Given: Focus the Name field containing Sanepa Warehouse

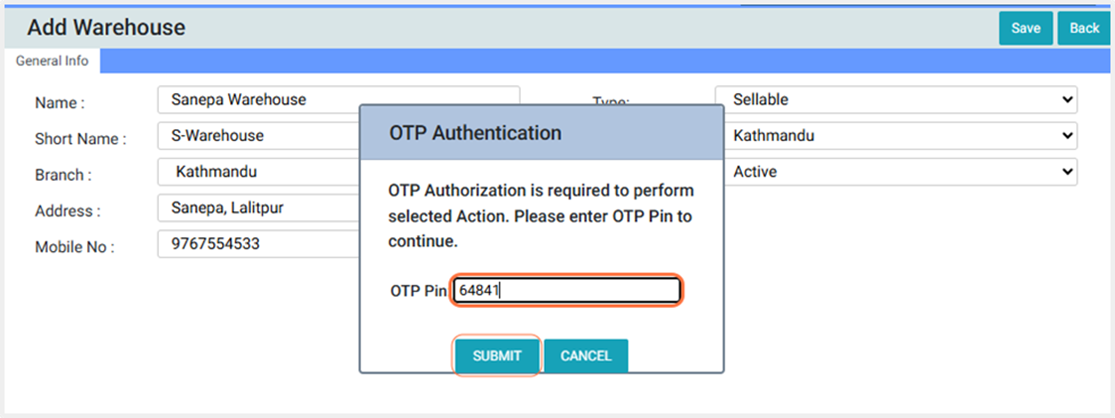Looking at the screenshot, I should click(x=258, y=100).
